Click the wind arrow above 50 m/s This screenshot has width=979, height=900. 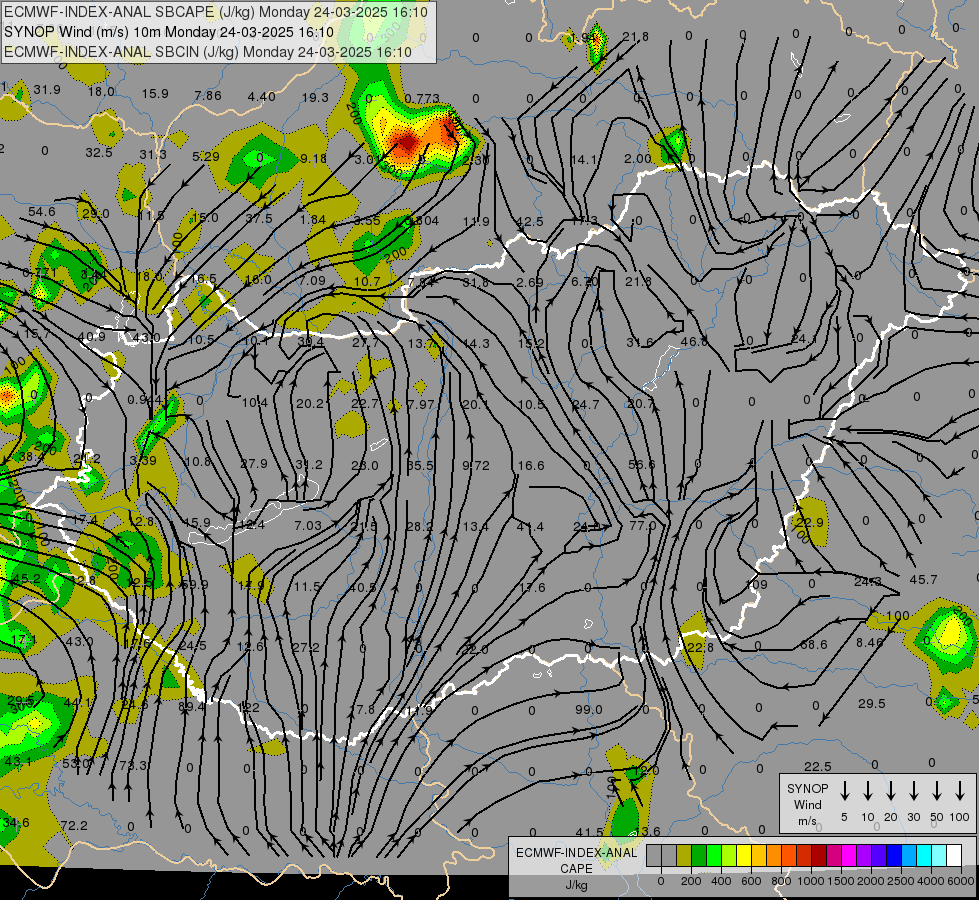pyautogui.click(x=937, y=791)
